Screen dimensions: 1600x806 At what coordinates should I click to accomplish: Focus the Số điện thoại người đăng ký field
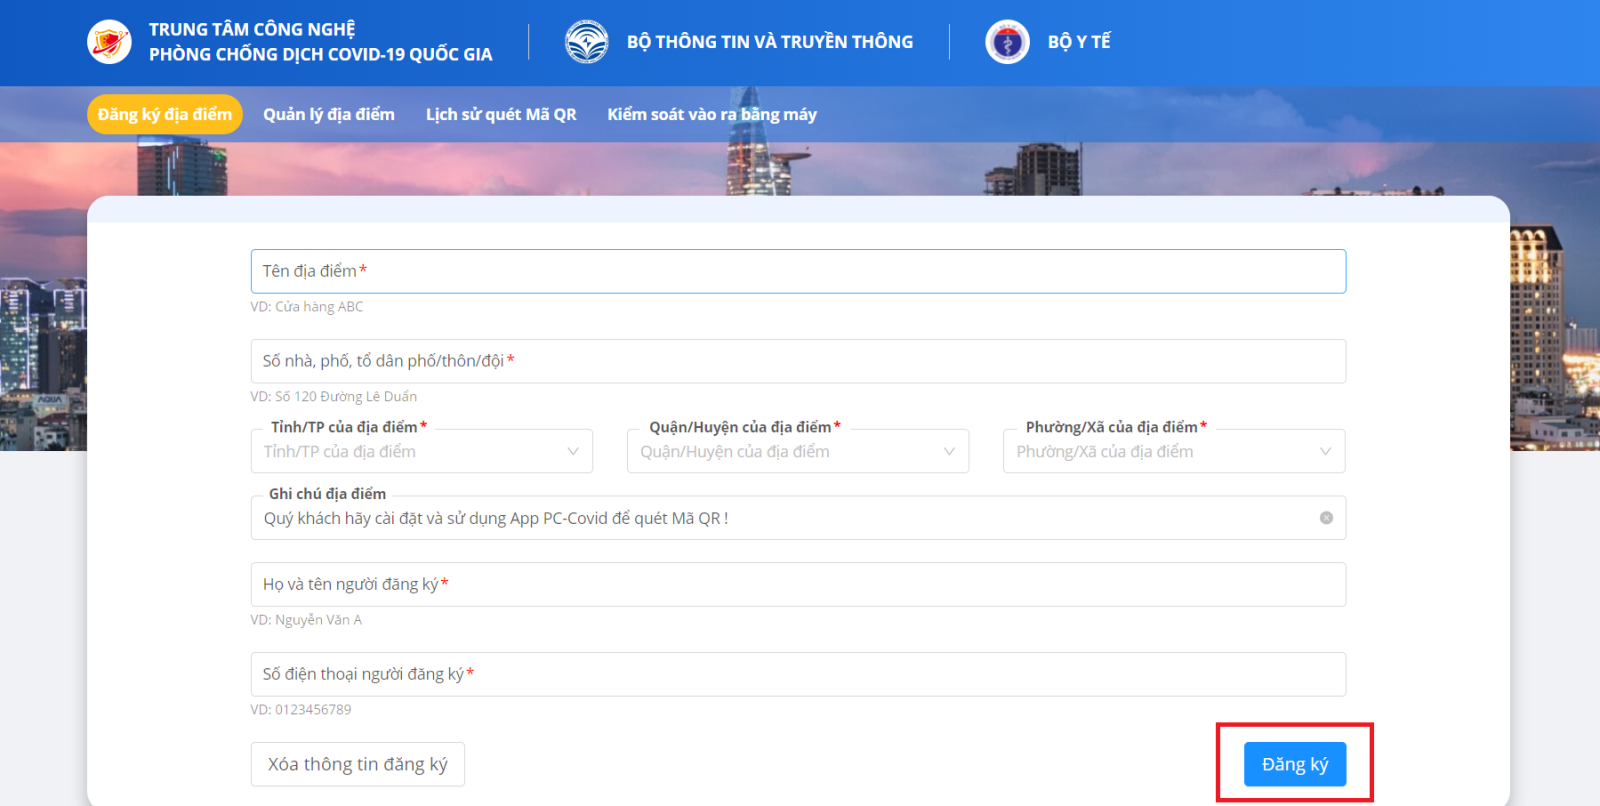point(798,674)
